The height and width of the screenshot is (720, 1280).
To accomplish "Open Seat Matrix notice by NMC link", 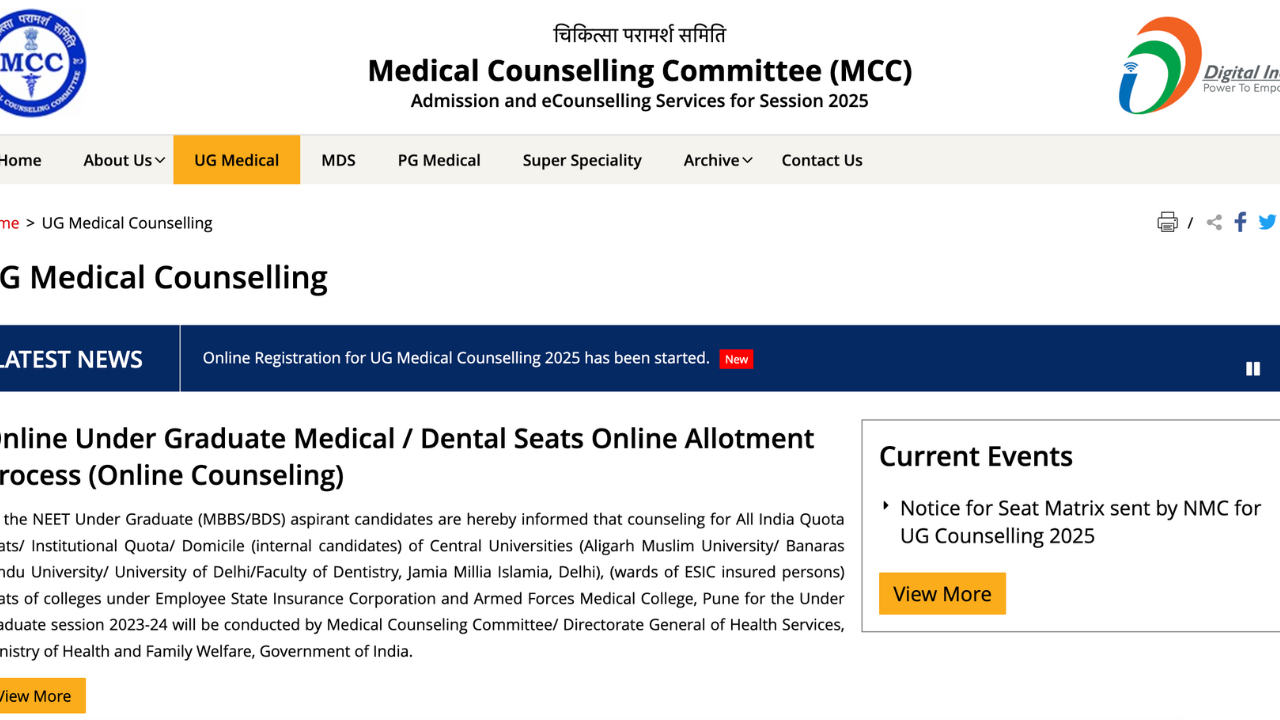I will 1080,522.
